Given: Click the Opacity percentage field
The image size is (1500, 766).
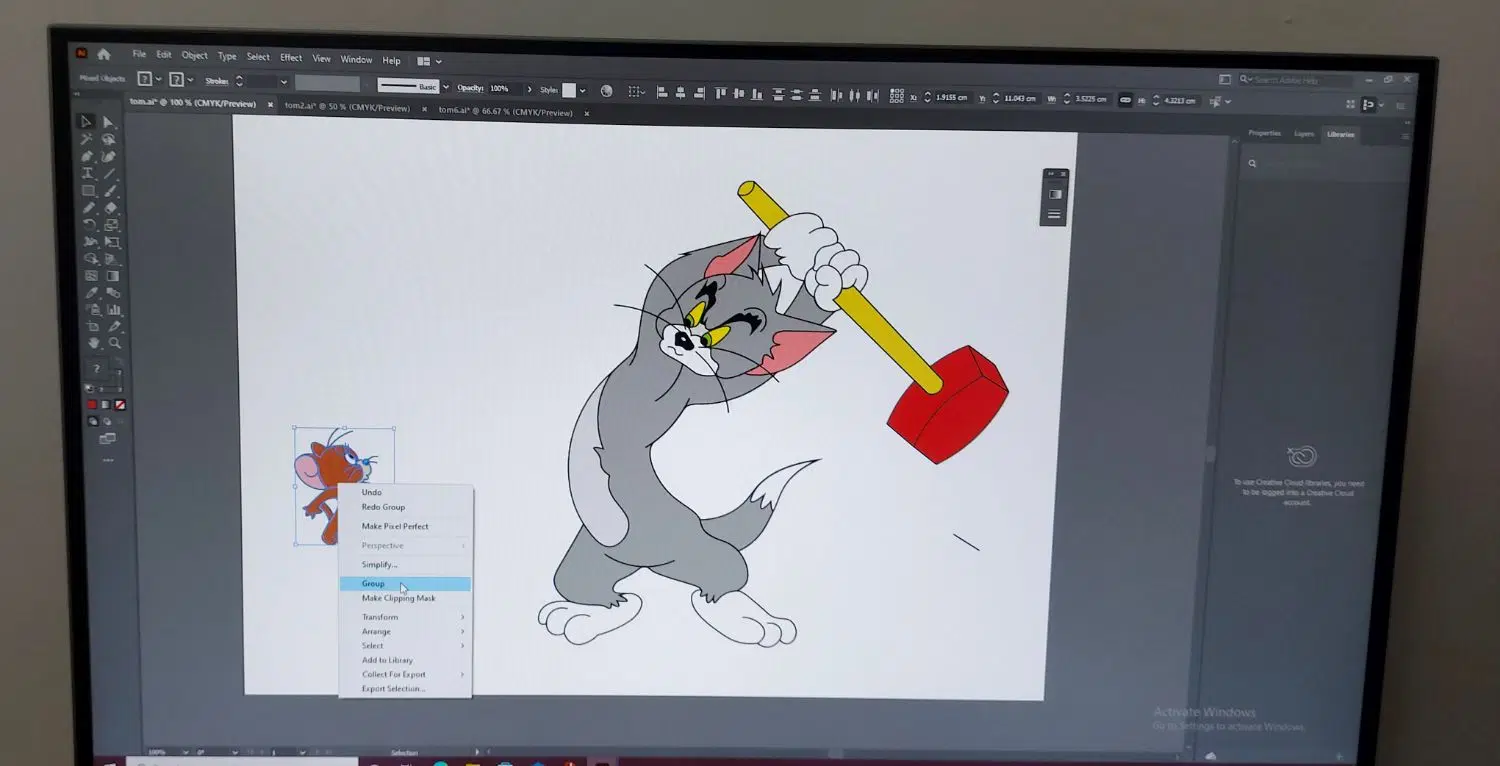Looking at the screenshot, I should pos(505,89).
